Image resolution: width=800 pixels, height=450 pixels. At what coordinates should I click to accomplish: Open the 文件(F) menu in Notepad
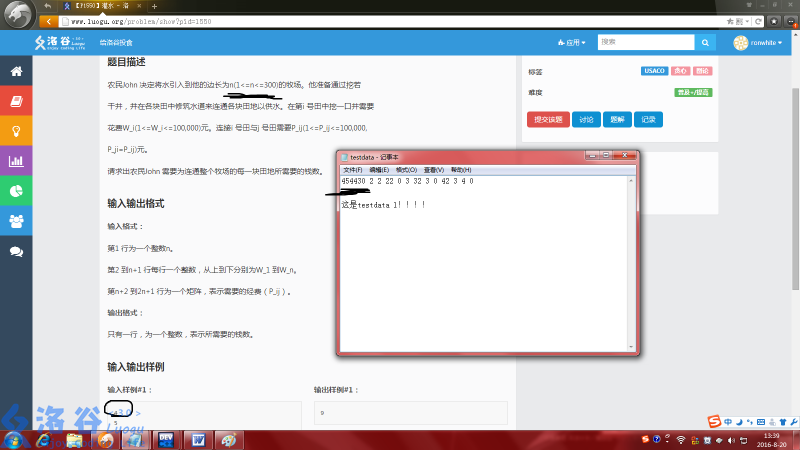click(353, 170)
